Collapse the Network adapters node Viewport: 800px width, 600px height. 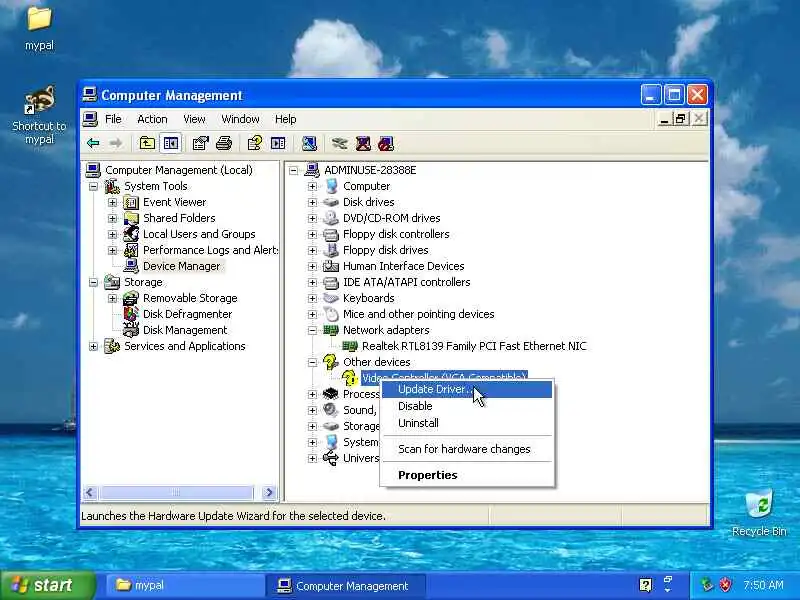312,331
